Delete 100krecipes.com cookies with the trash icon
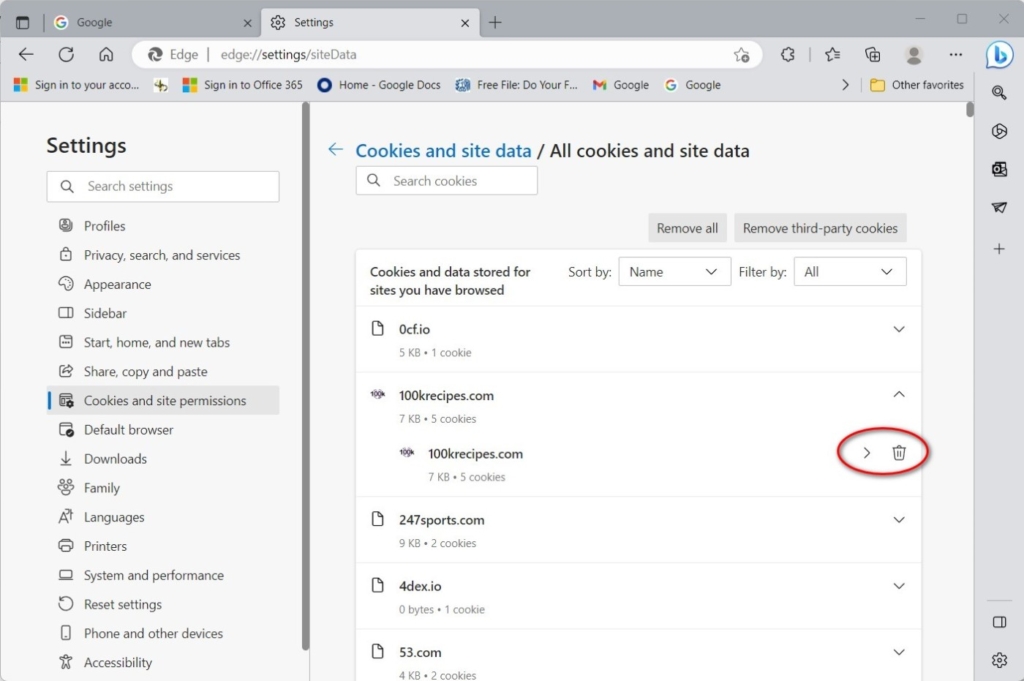Screen dimensions: 1024x681 pos(899,452)
